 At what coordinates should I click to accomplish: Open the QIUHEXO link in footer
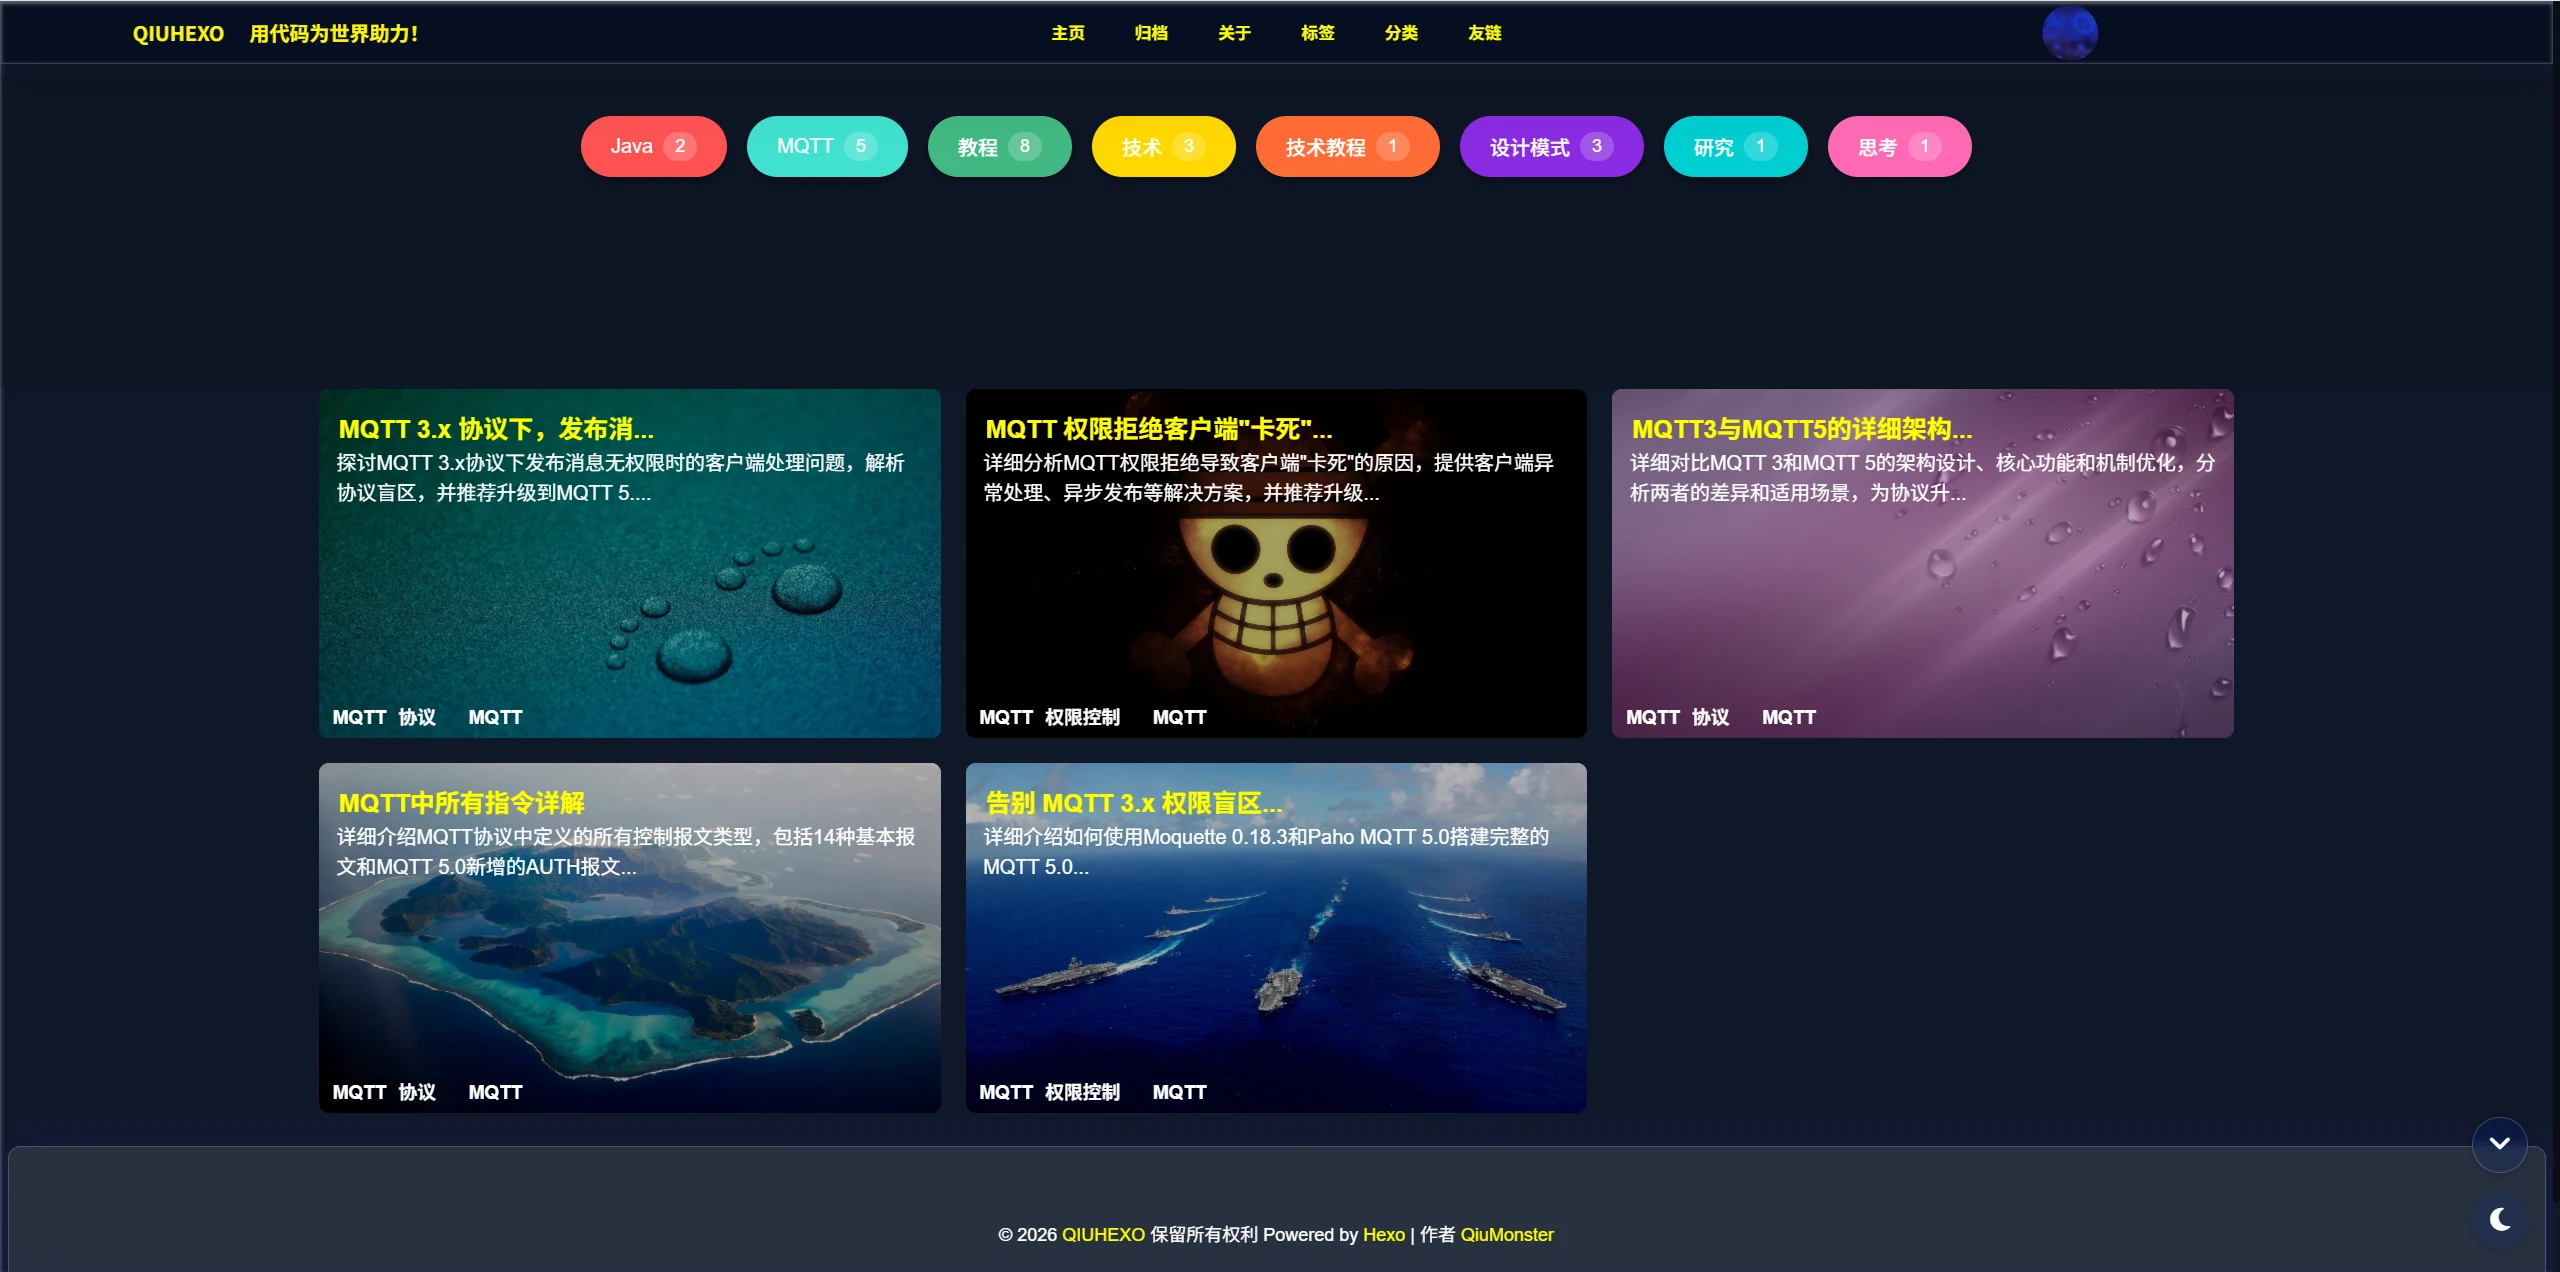tap(1103, 1234)
